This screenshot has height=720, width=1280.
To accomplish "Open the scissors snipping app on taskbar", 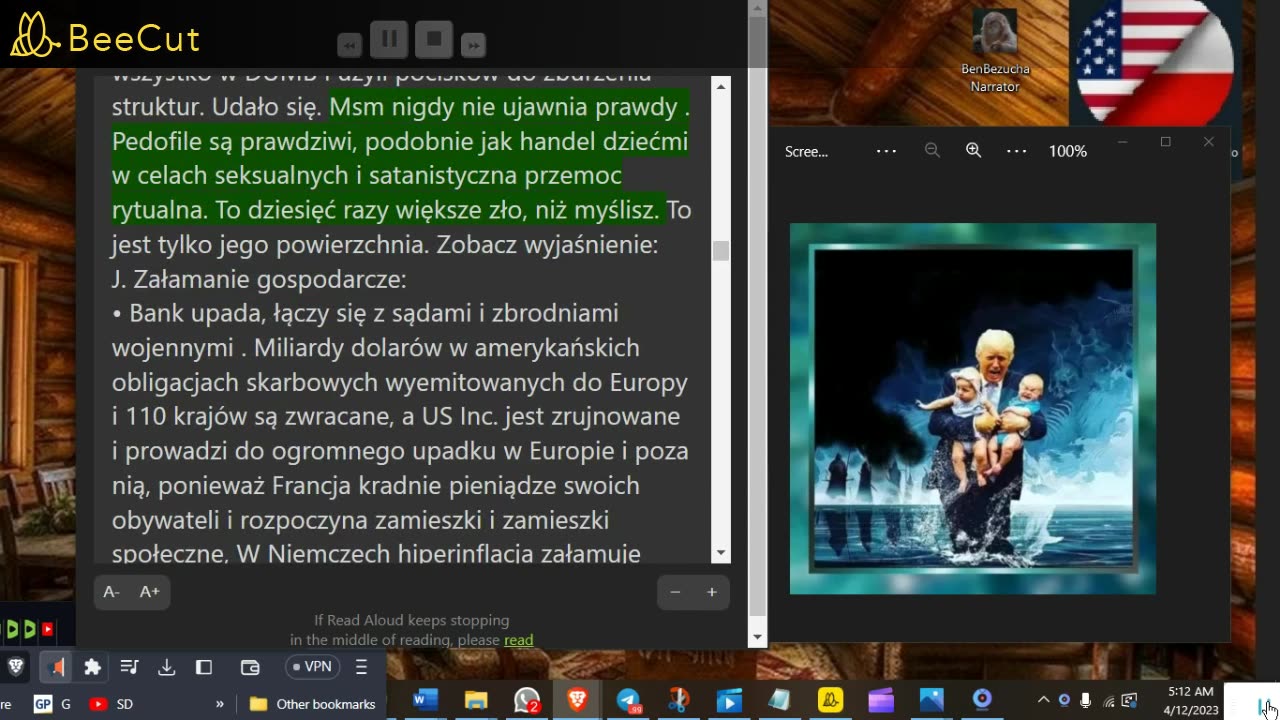I will click(679, 700).
